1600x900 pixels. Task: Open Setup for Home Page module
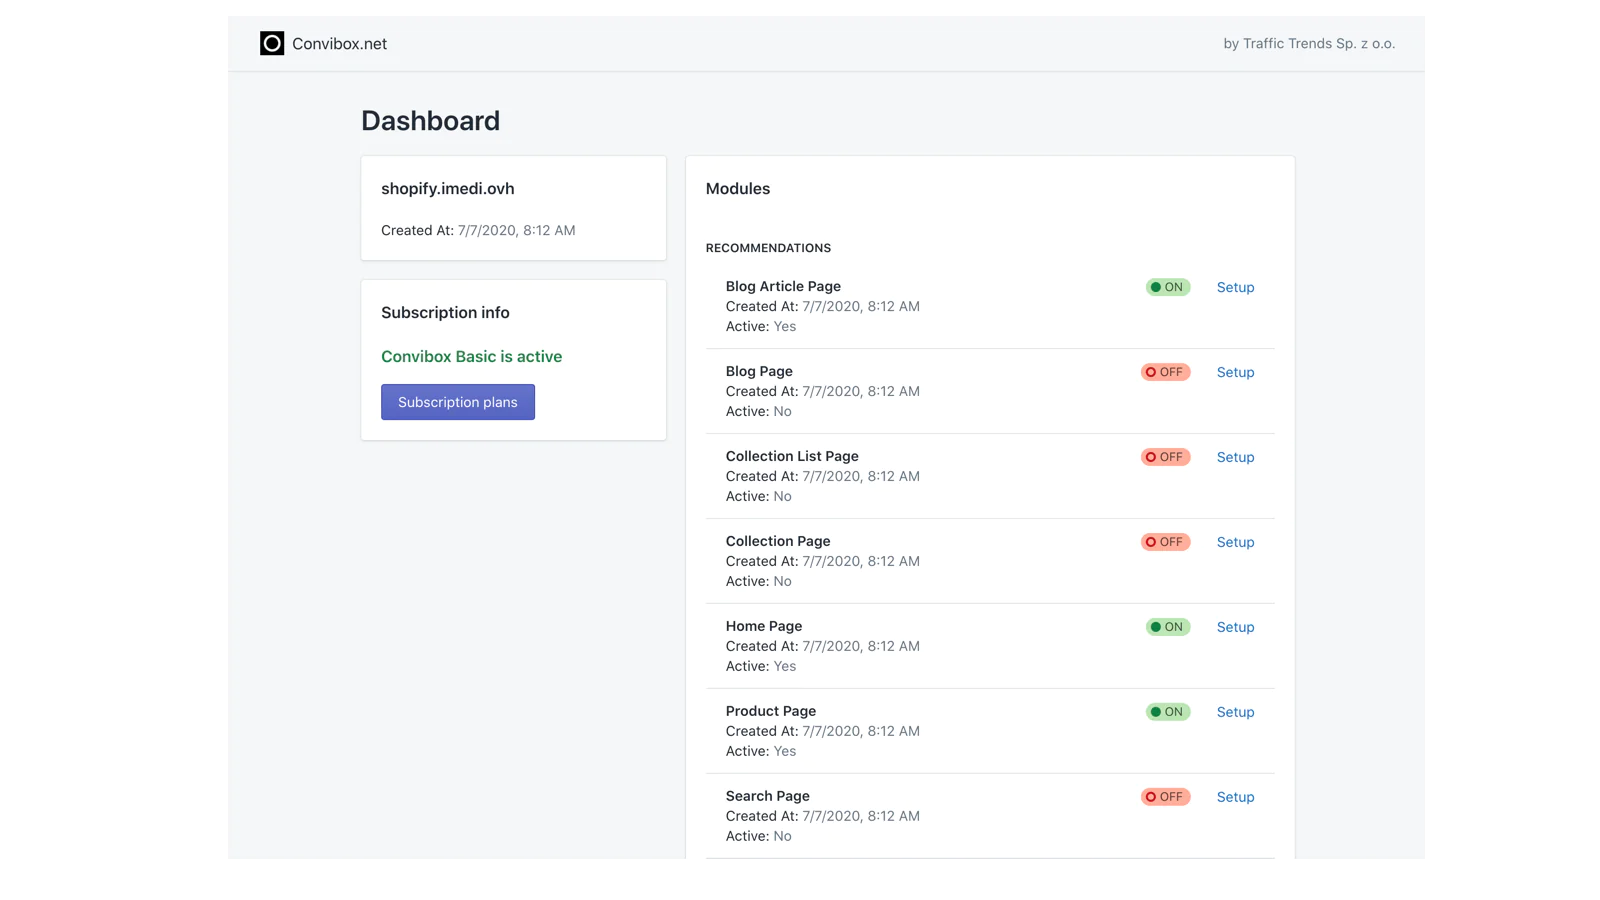click(1235, 627)
